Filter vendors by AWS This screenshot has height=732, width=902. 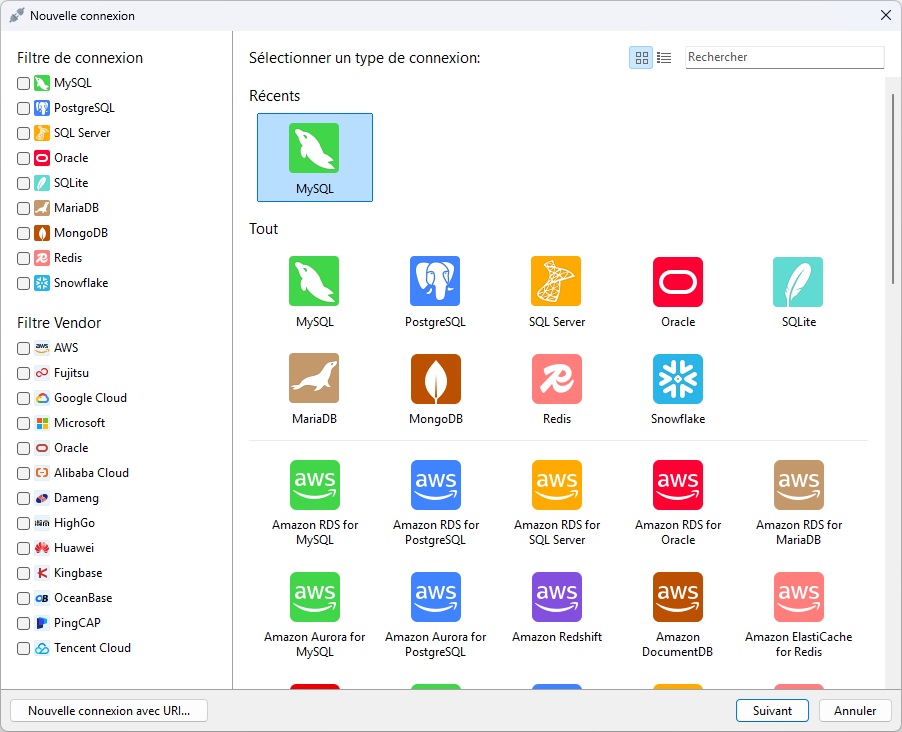[x=24, y=348]
